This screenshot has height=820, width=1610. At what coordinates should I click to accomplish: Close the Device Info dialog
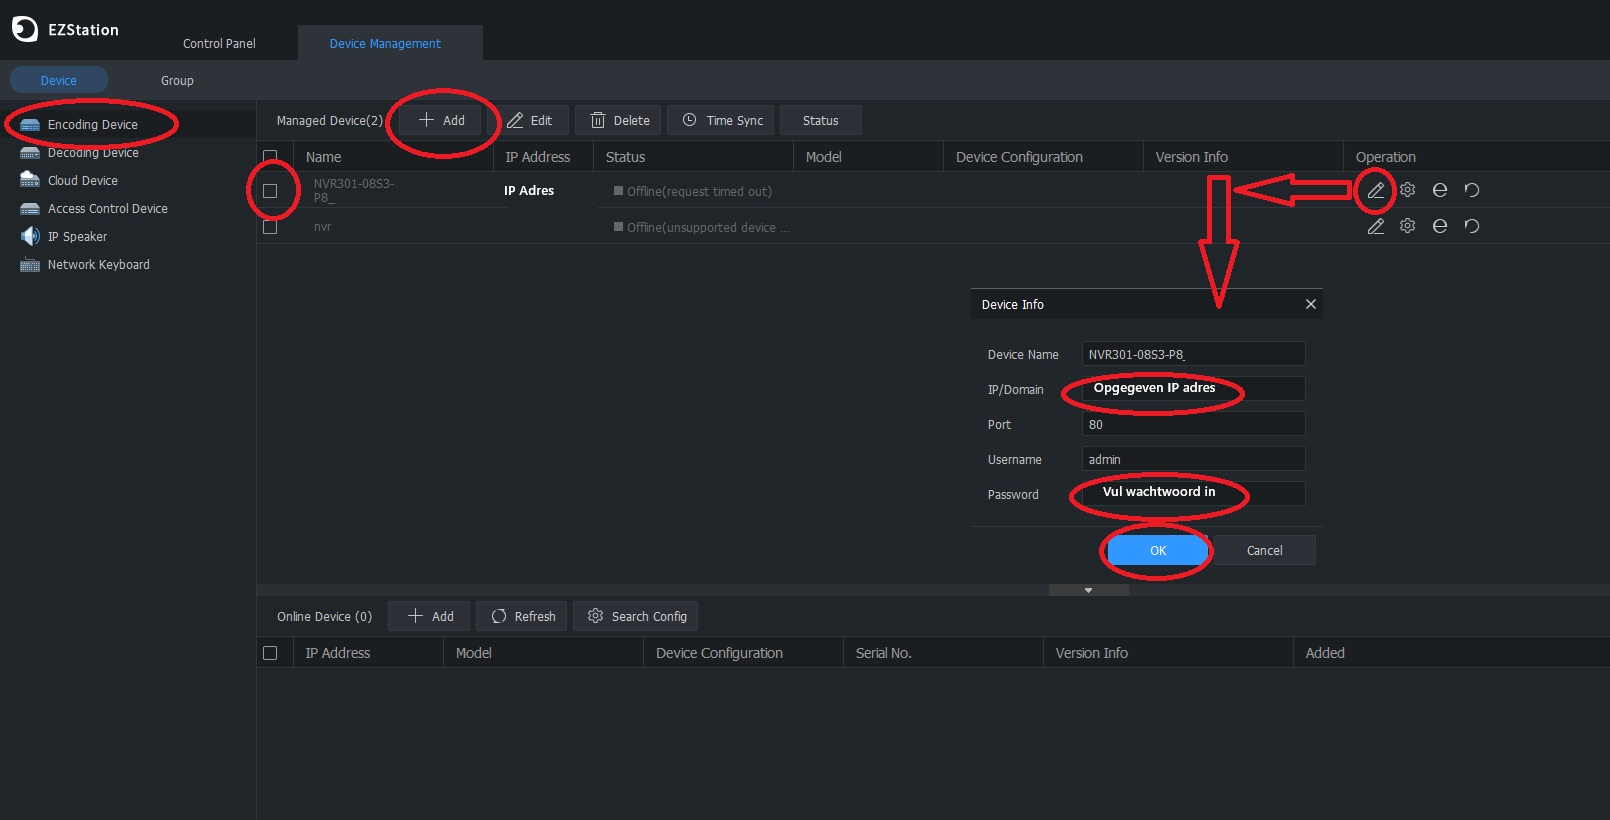coord(1310,304)
